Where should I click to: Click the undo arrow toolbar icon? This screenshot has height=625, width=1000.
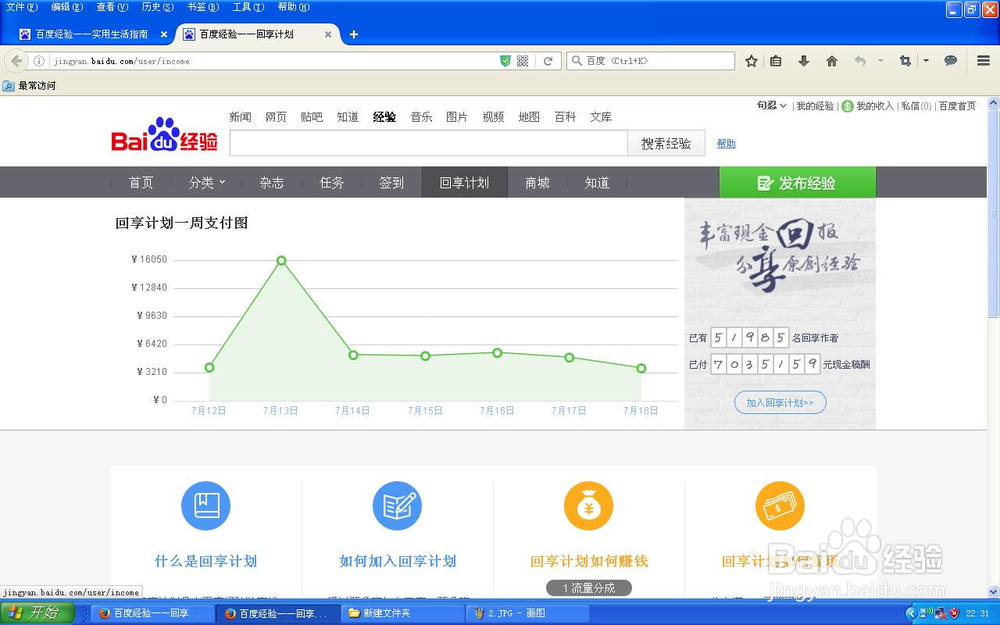coord(860,61)
